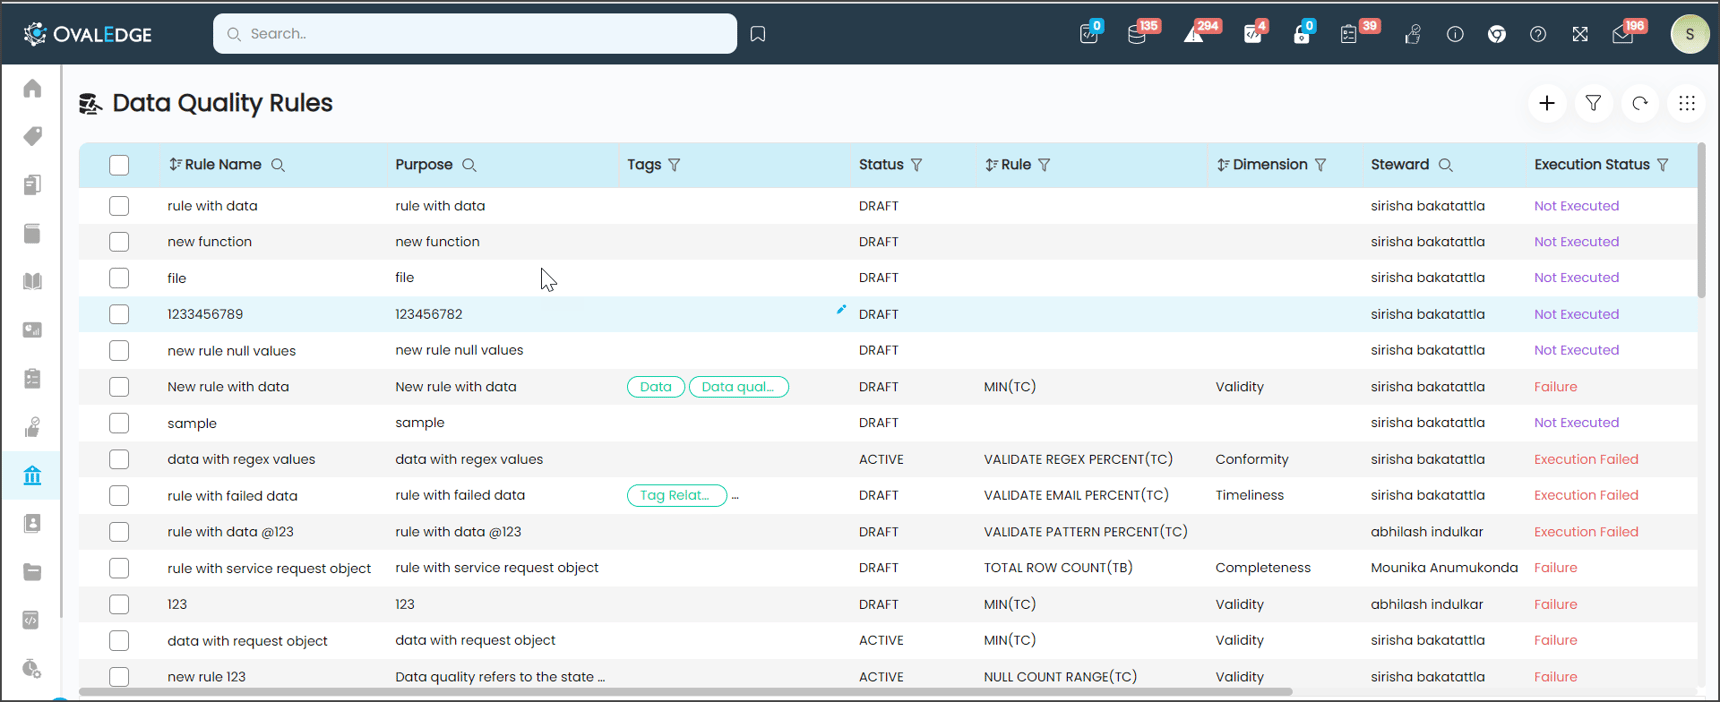Open the clipboard icon with badge 39
Screen dimensions: 1720x702
coord(1349,34)
